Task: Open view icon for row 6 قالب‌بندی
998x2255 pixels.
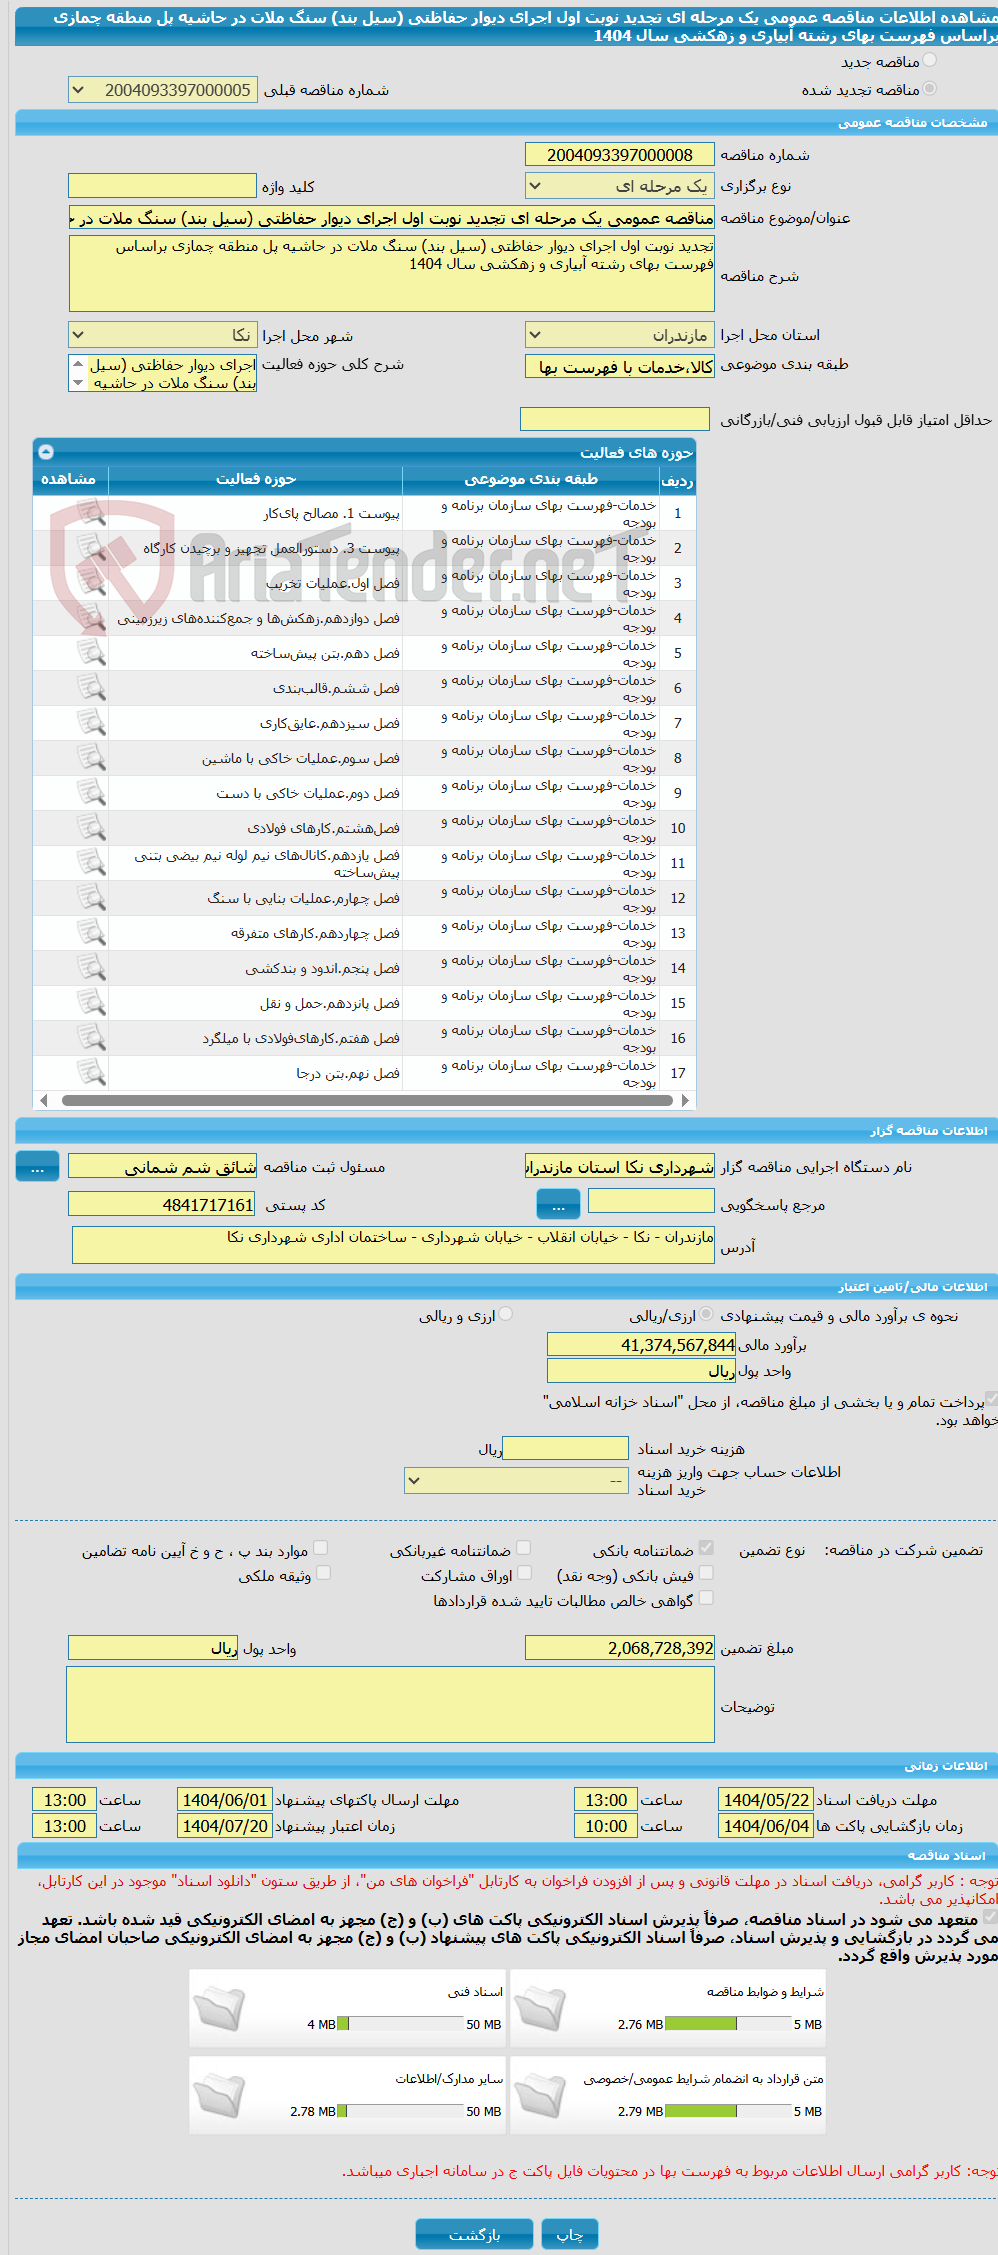Action: pos(91,688)
